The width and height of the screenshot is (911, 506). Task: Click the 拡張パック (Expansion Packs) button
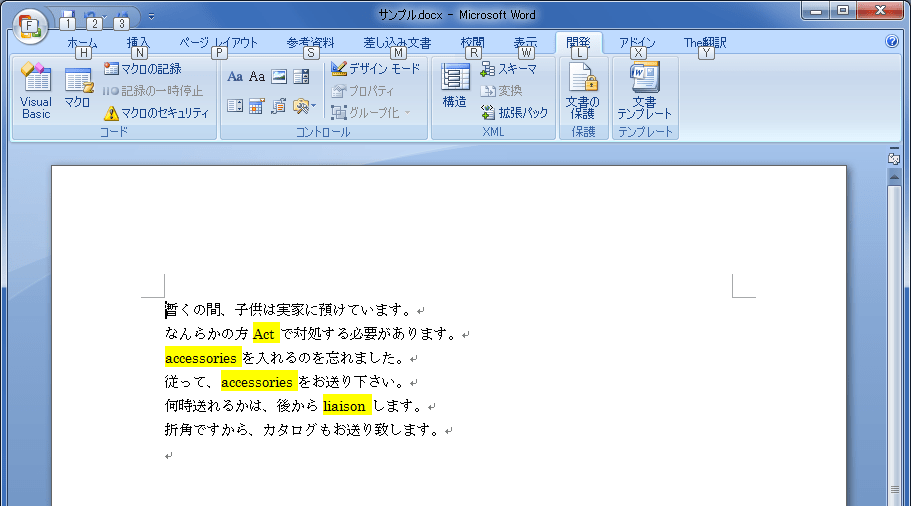point(514,113)
